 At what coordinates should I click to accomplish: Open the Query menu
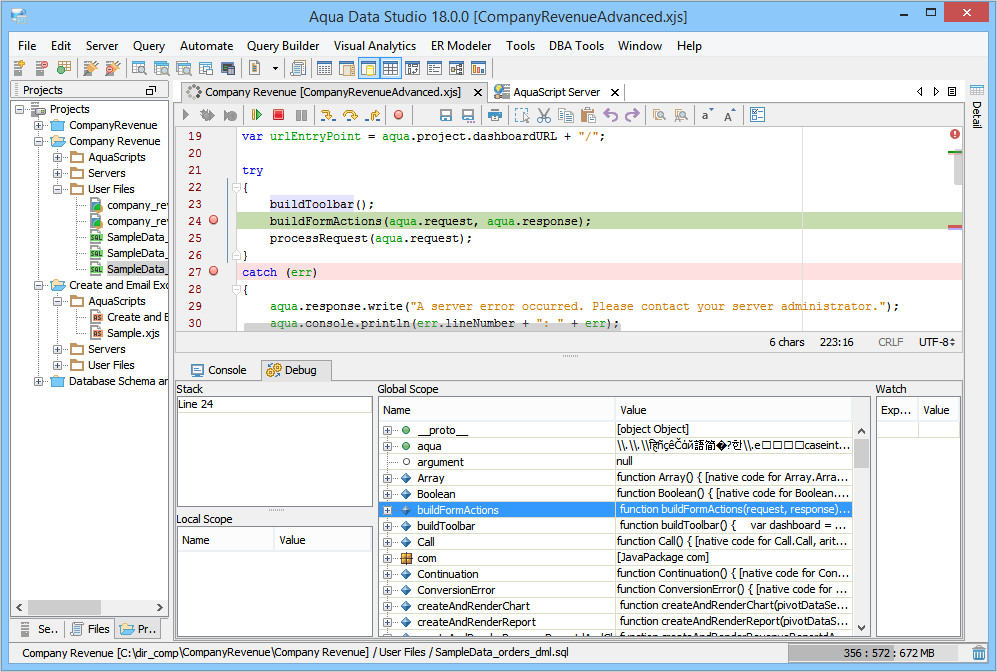(149, 46)
